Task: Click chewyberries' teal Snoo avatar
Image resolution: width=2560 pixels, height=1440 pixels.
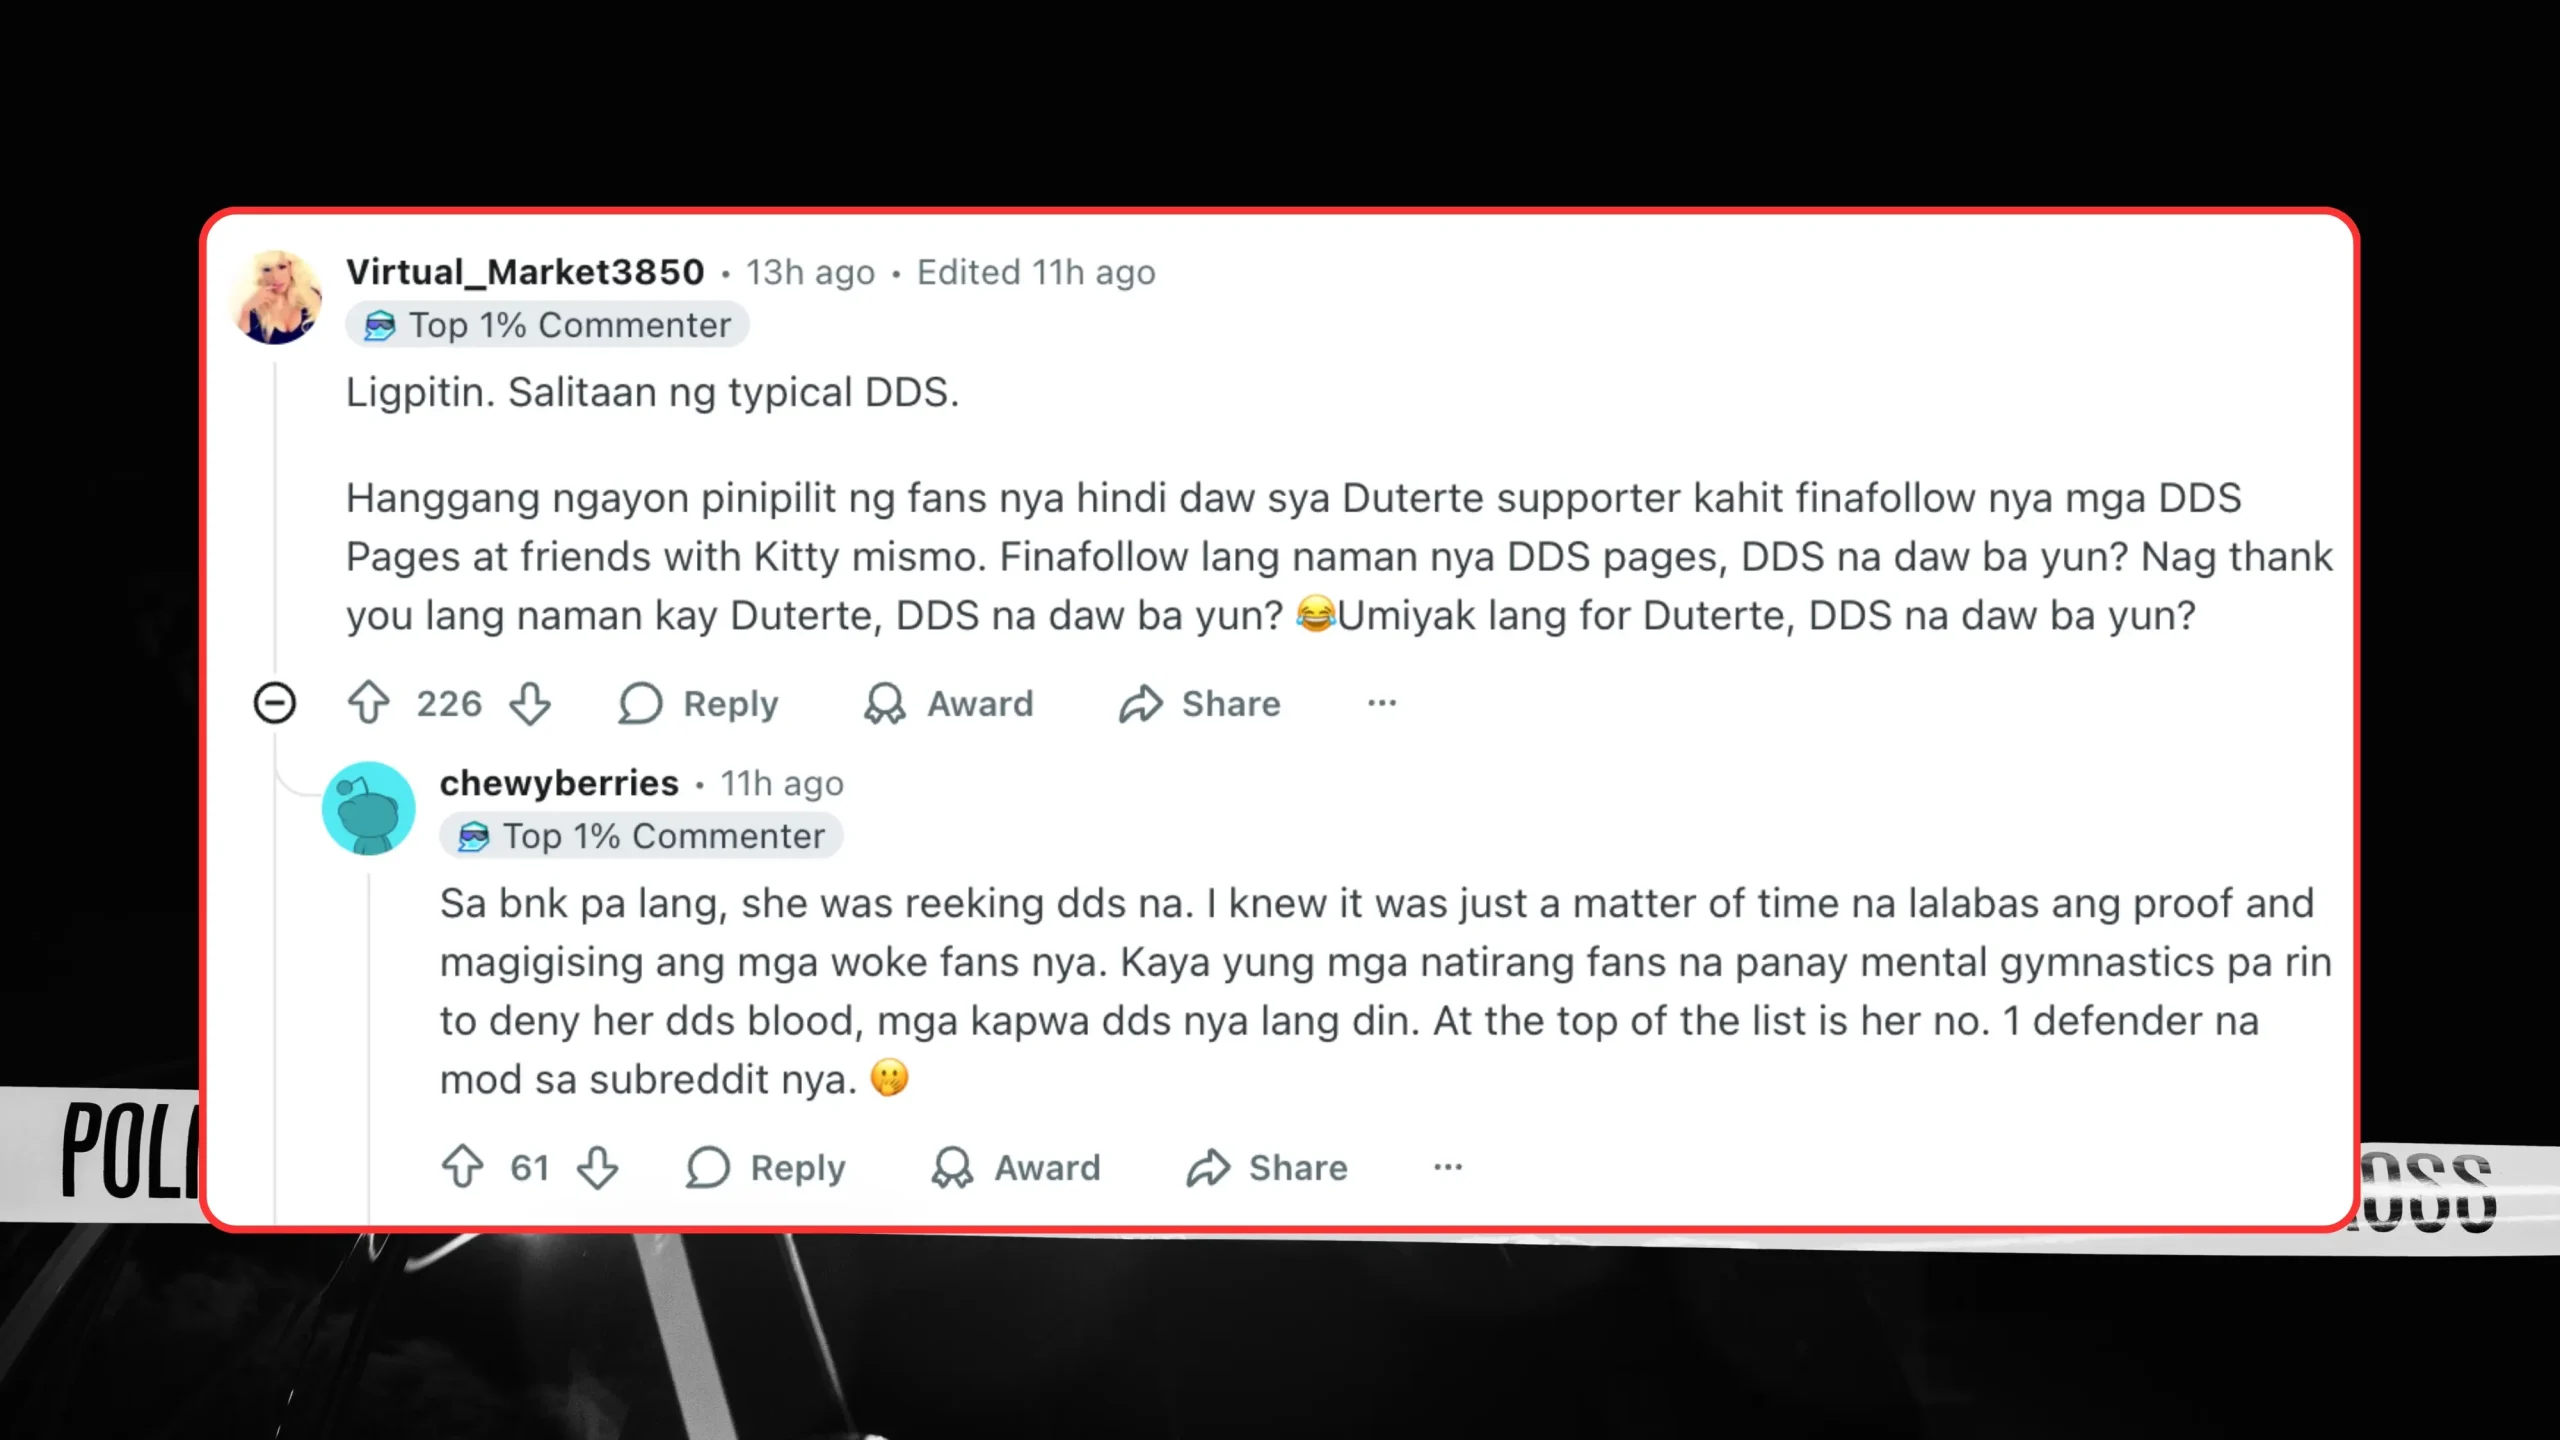Action: [x=368, y=808]
